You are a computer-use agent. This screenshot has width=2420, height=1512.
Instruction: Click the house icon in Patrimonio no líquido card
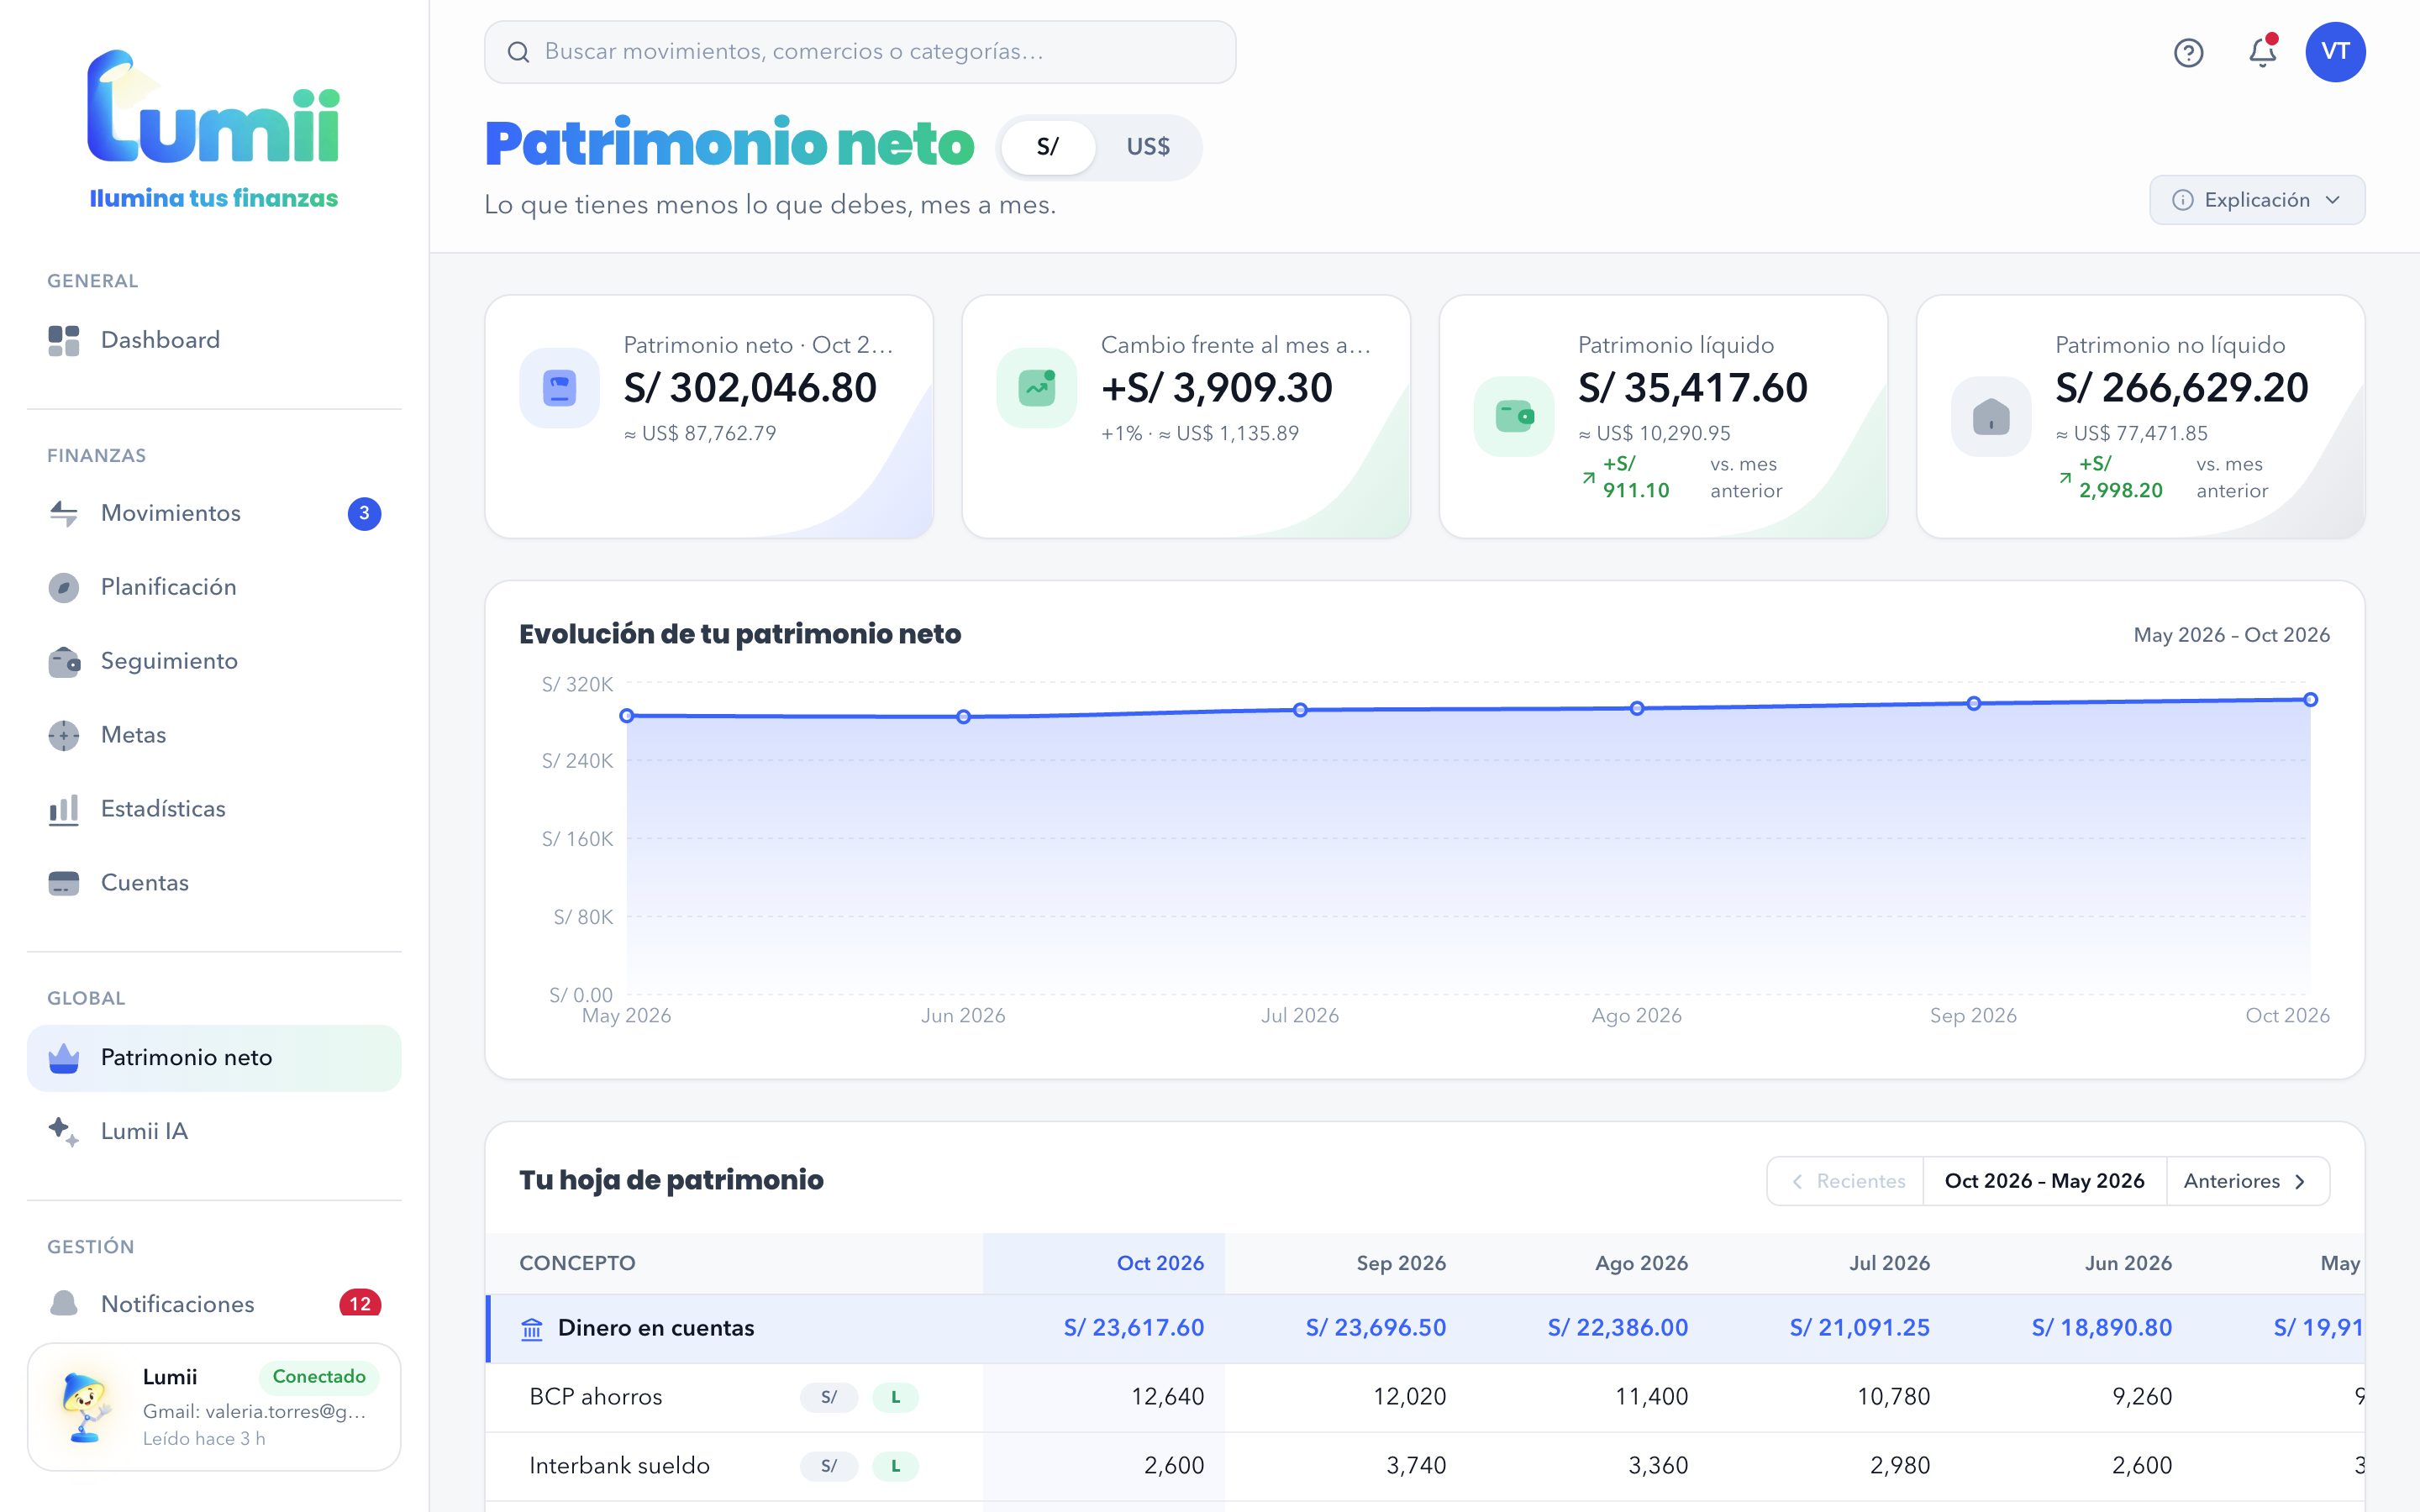pyautogui.click(x=1990, y=417)
